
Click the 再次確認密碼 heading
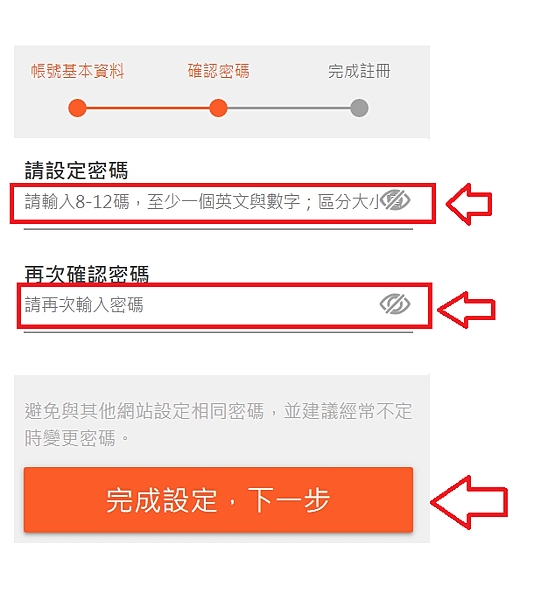pyautogui.click(x=87, y=274)
